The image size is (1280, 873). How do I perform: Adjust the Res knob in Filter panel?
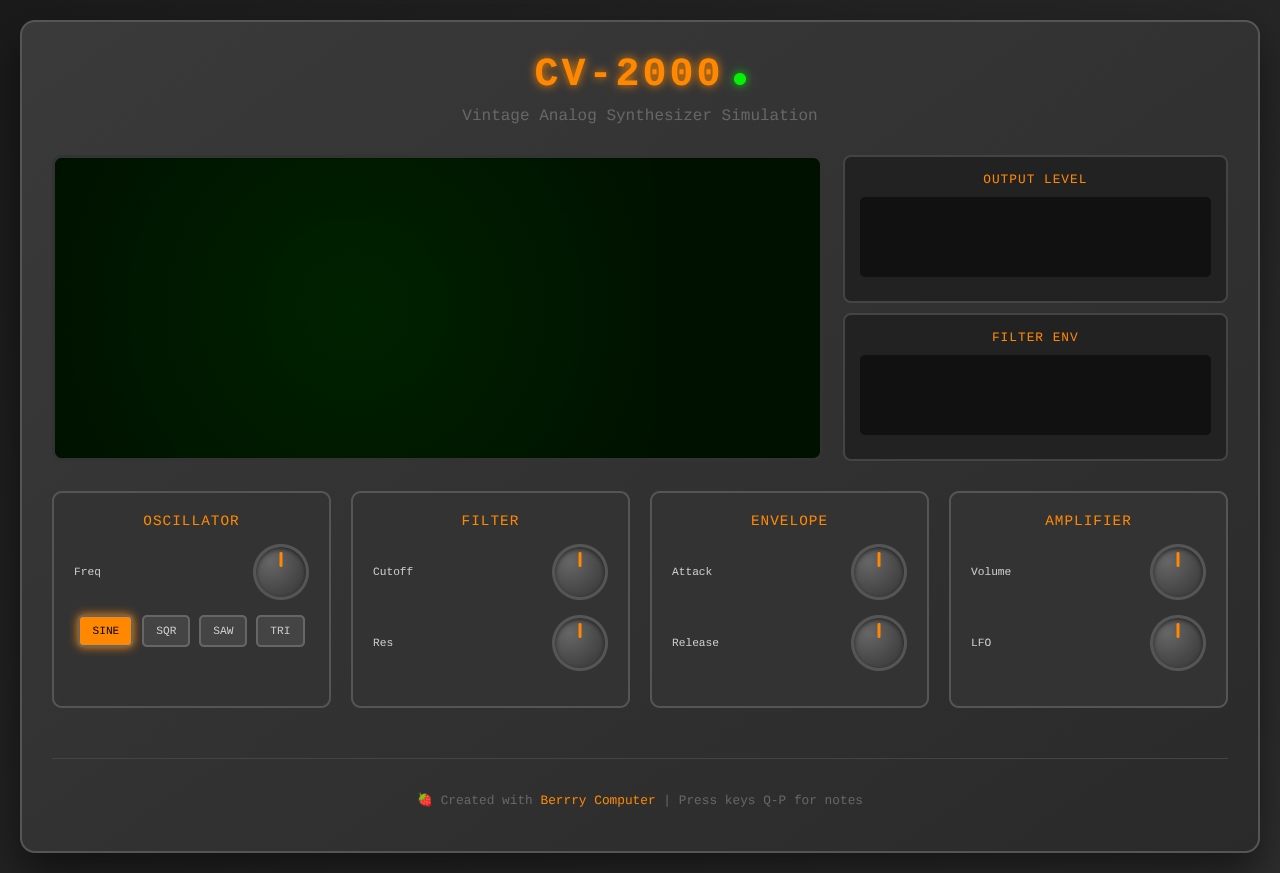pyautogui.click(x=579, y=642)
